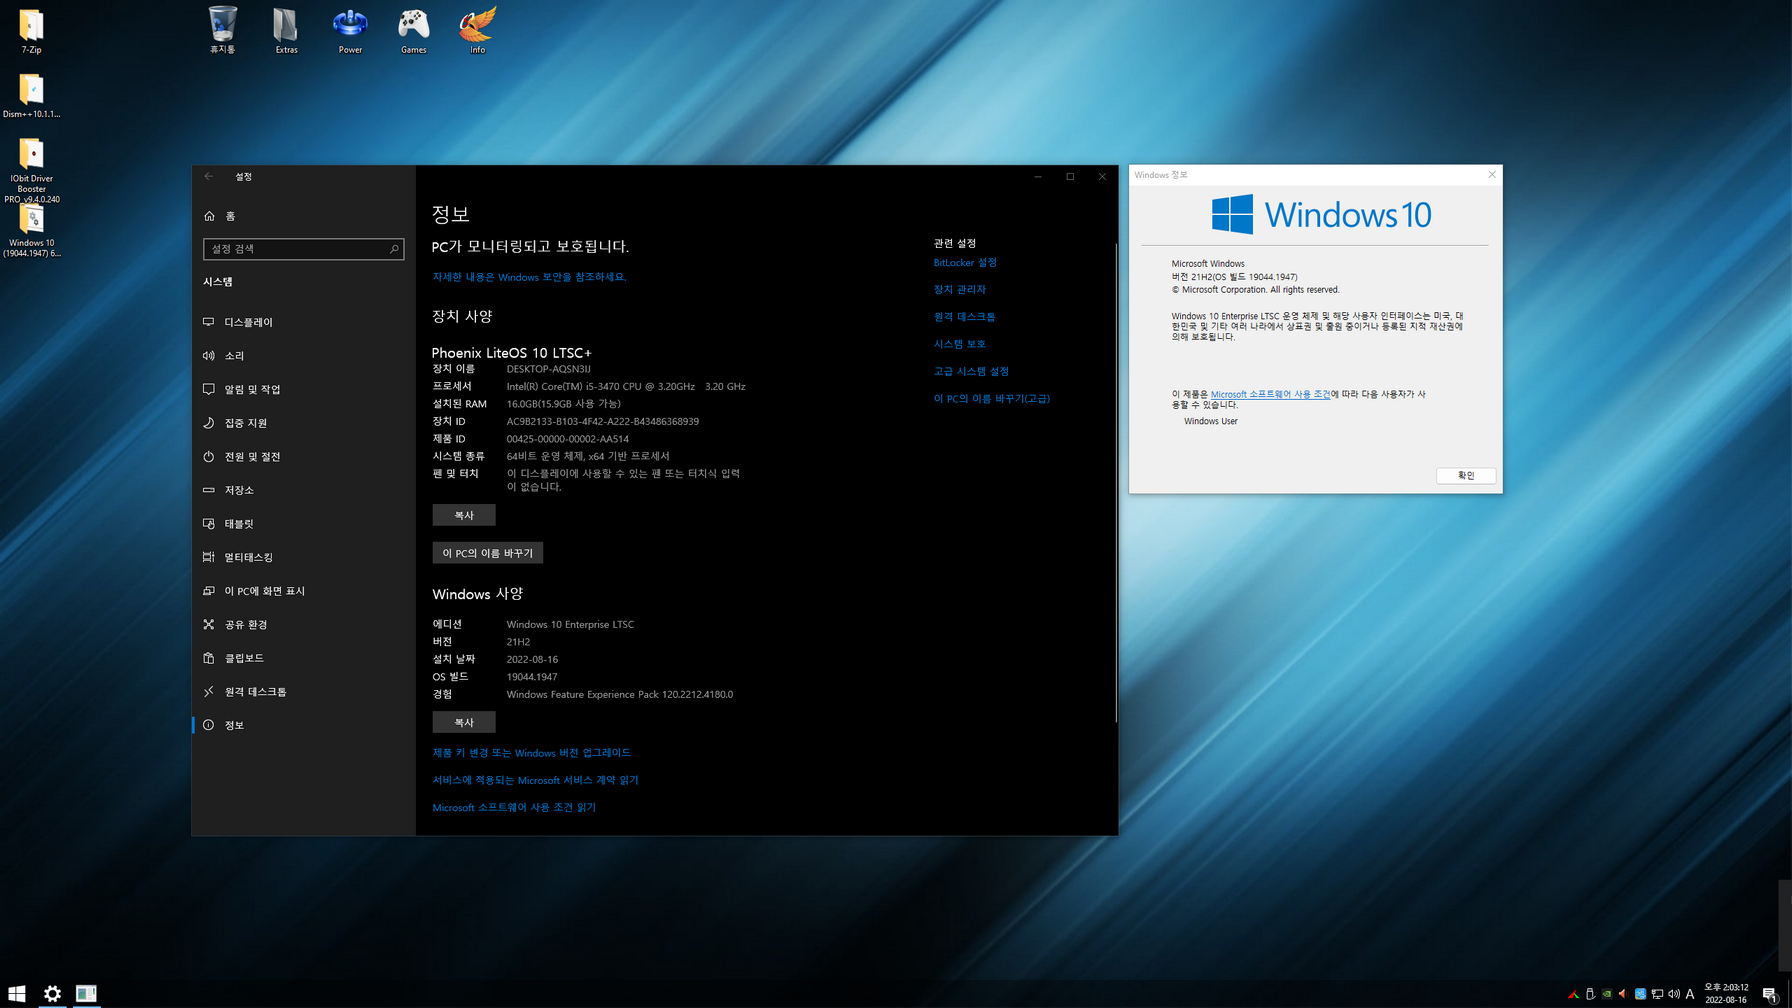Open Shared experiences (공유 환경)
Screen dimensions: 1792x1008
pyautogui.click(x=303, y=625)
